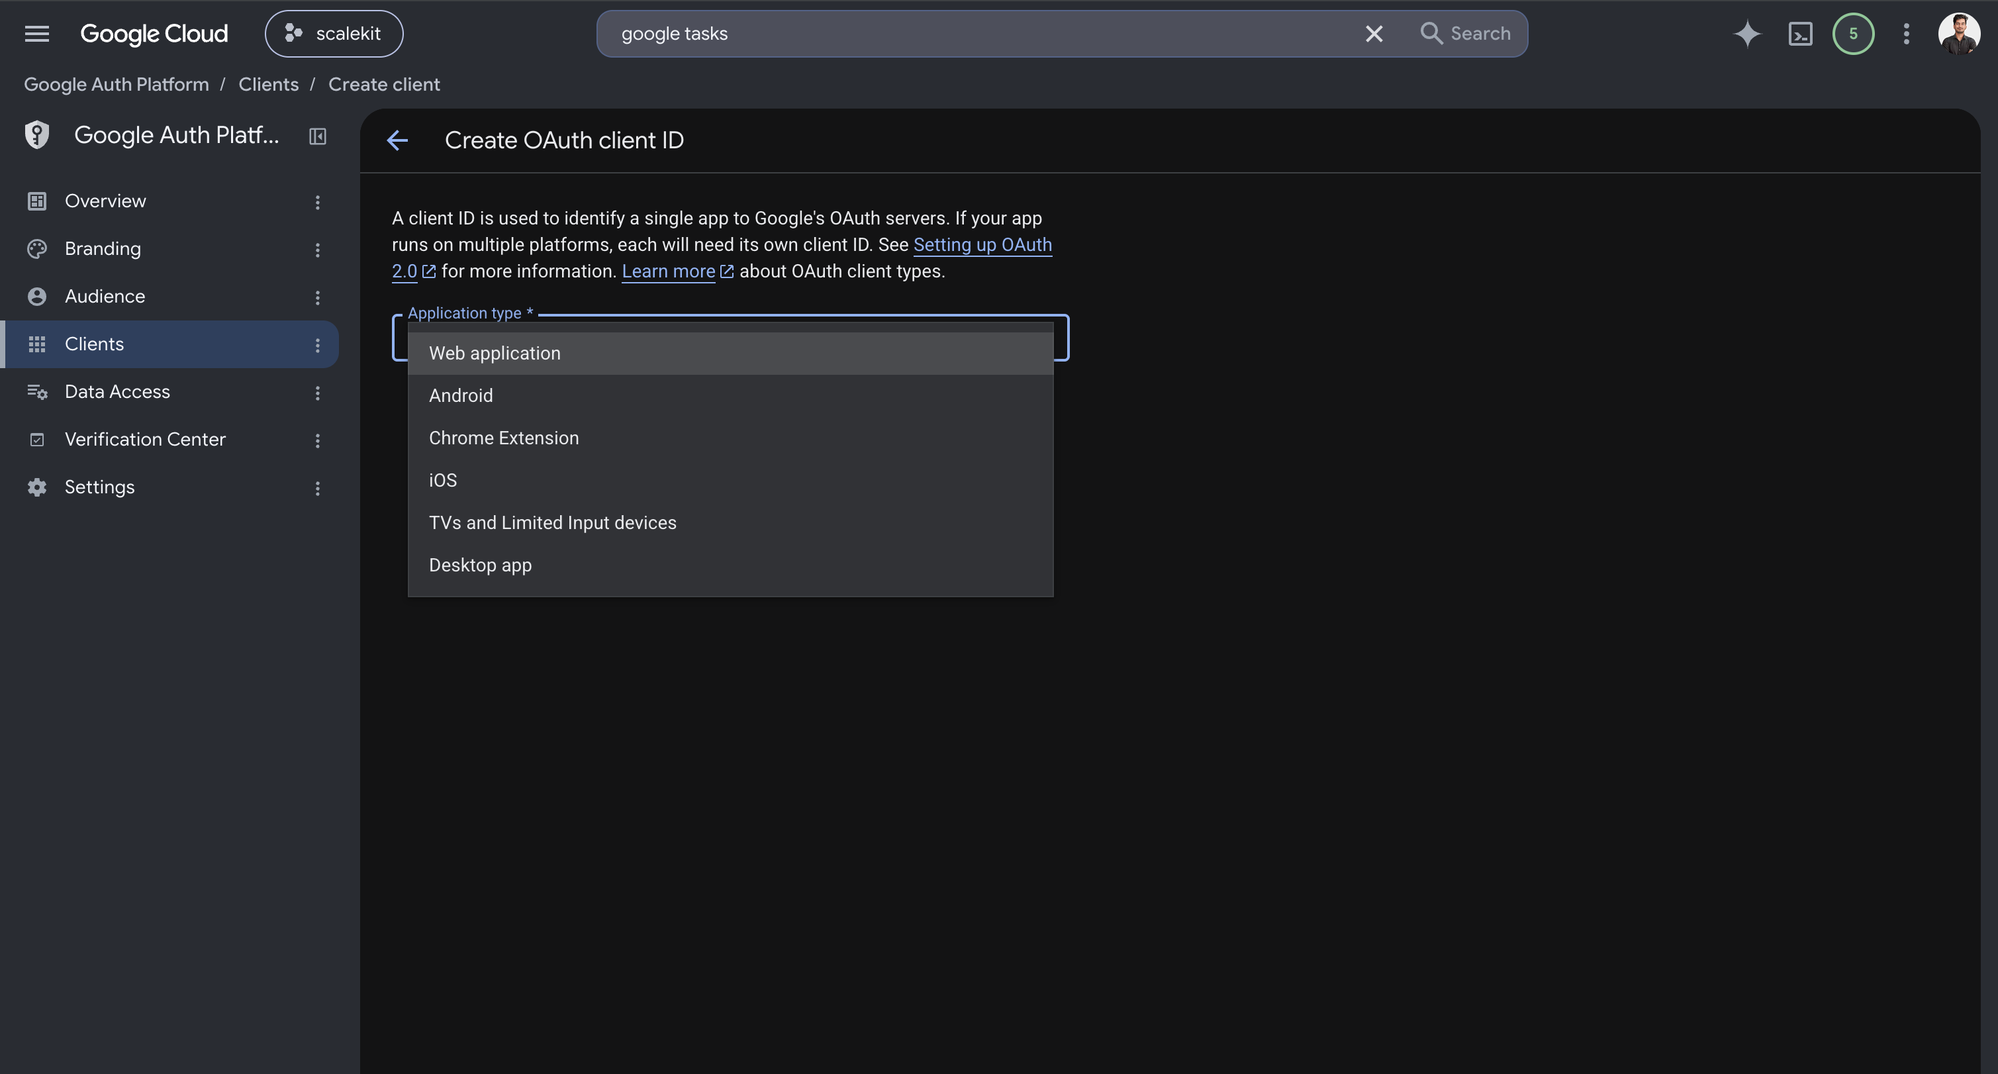Click the Create OAuth client ID heading
Image resolution: width=1998 pixels, height=1074 pixels.
point(564,140)
